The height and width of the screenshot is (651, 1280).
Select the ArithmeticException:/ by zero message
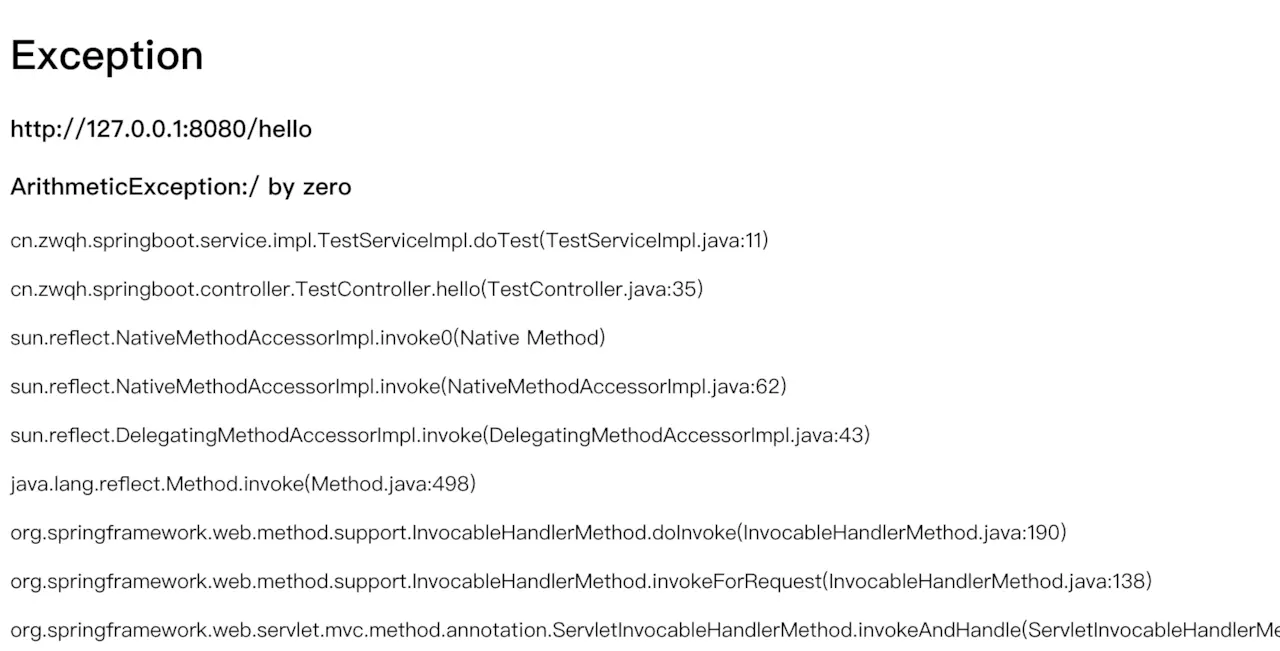181,187
